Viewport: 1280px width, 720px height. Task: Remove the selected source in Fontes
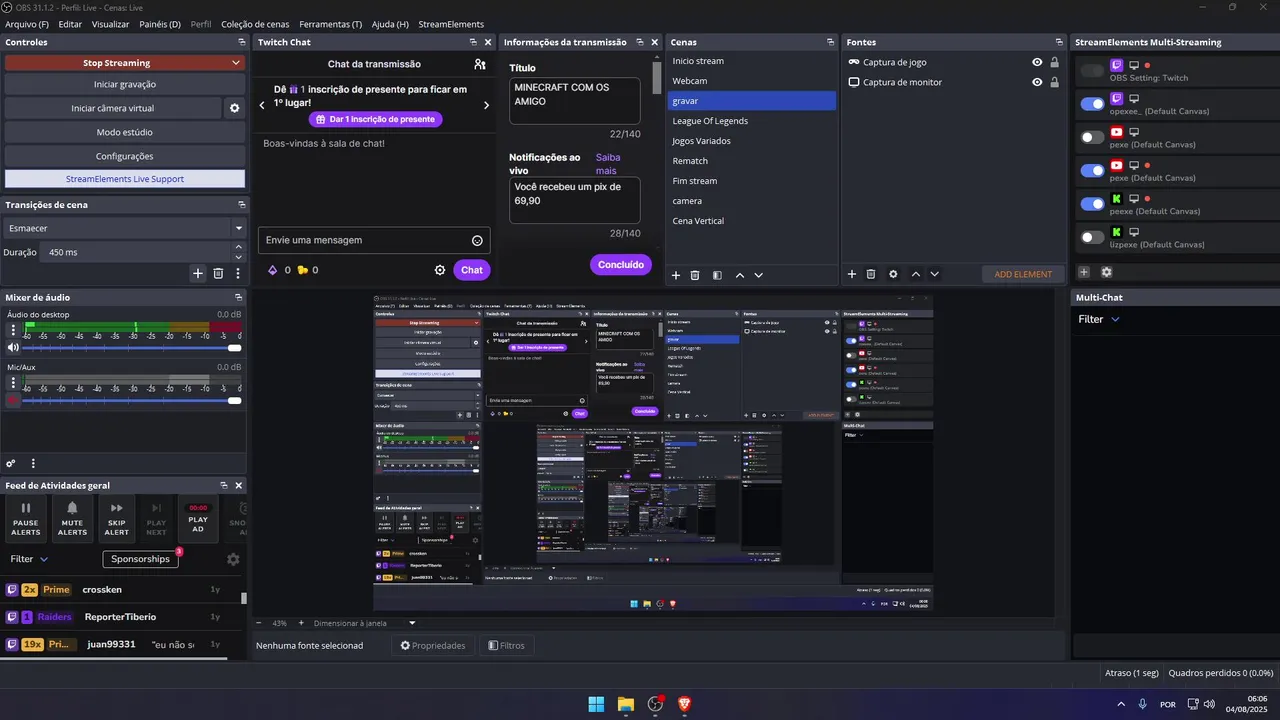pyautogui.click(x=871, y=274)
